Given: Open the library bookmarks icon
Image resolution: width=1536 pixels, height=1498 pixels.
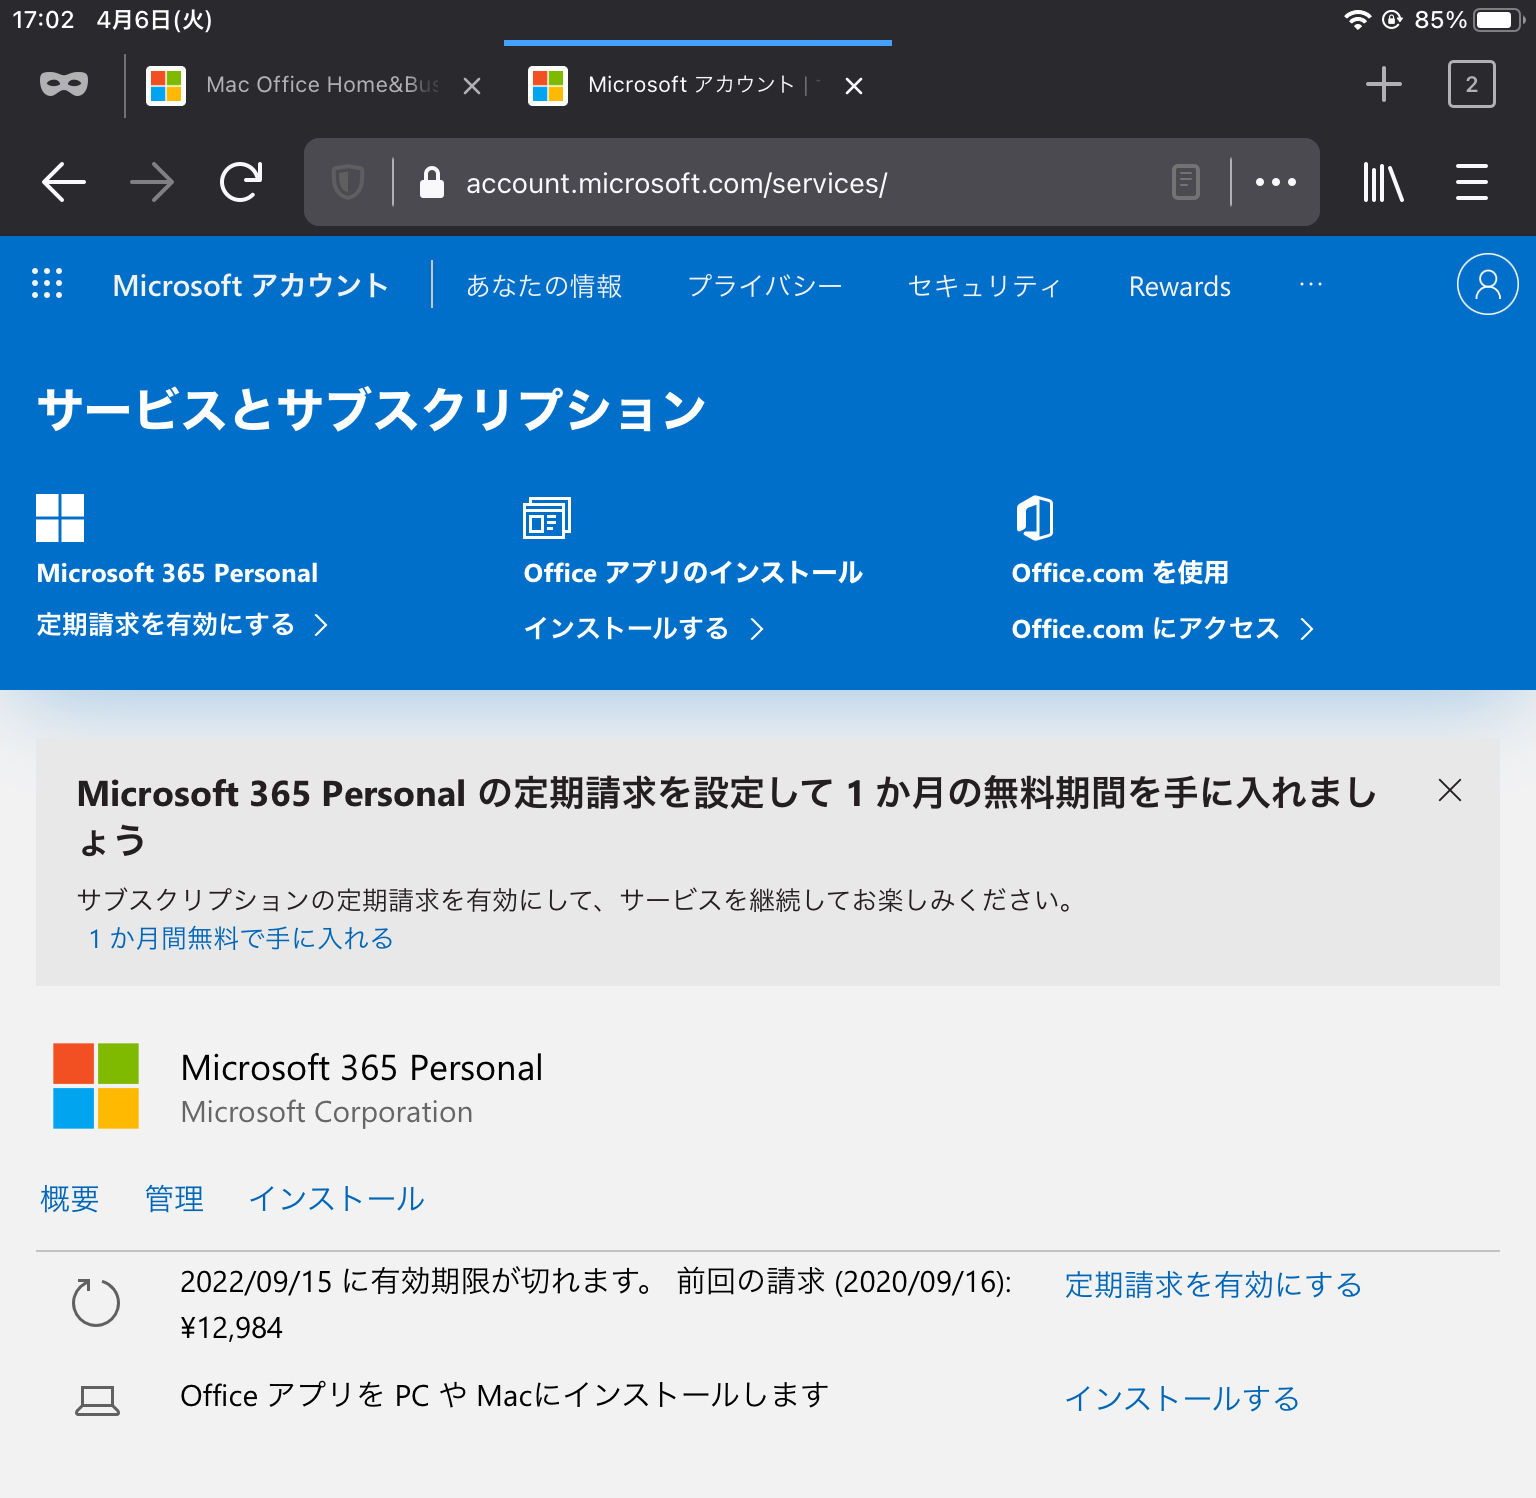Looking at the screenshot, I should 1384,182.
